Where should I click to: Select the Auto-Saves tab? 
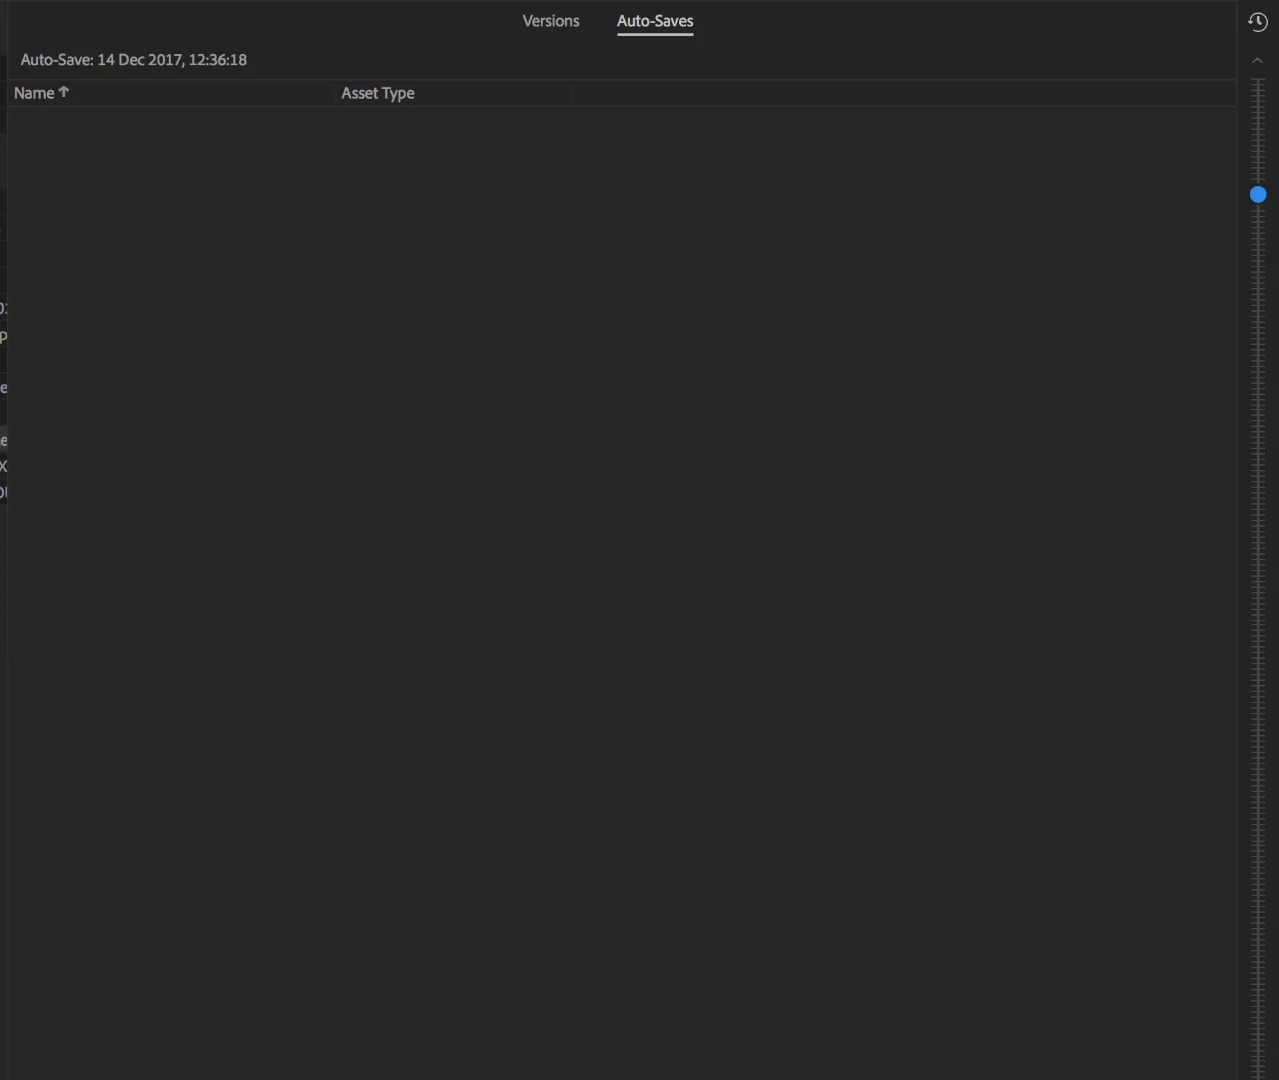[x=655, y=21]
